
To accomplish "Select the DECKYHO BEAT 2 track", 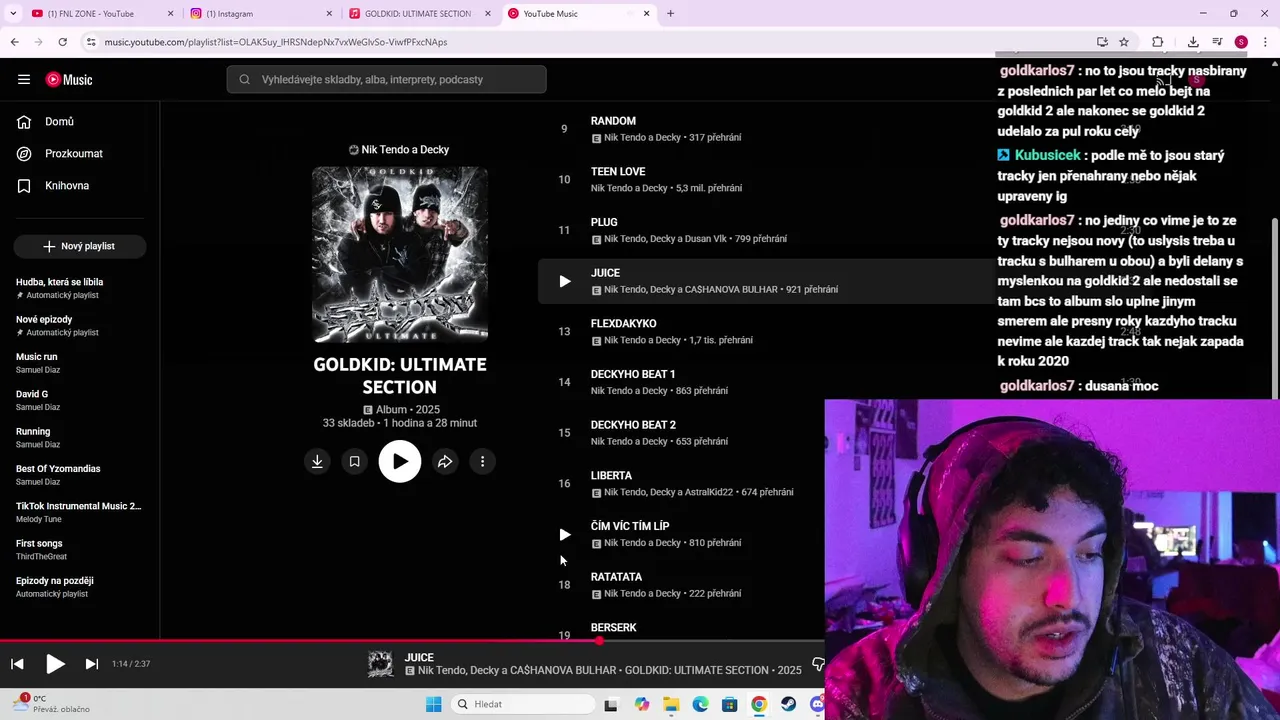I will 633,425.
